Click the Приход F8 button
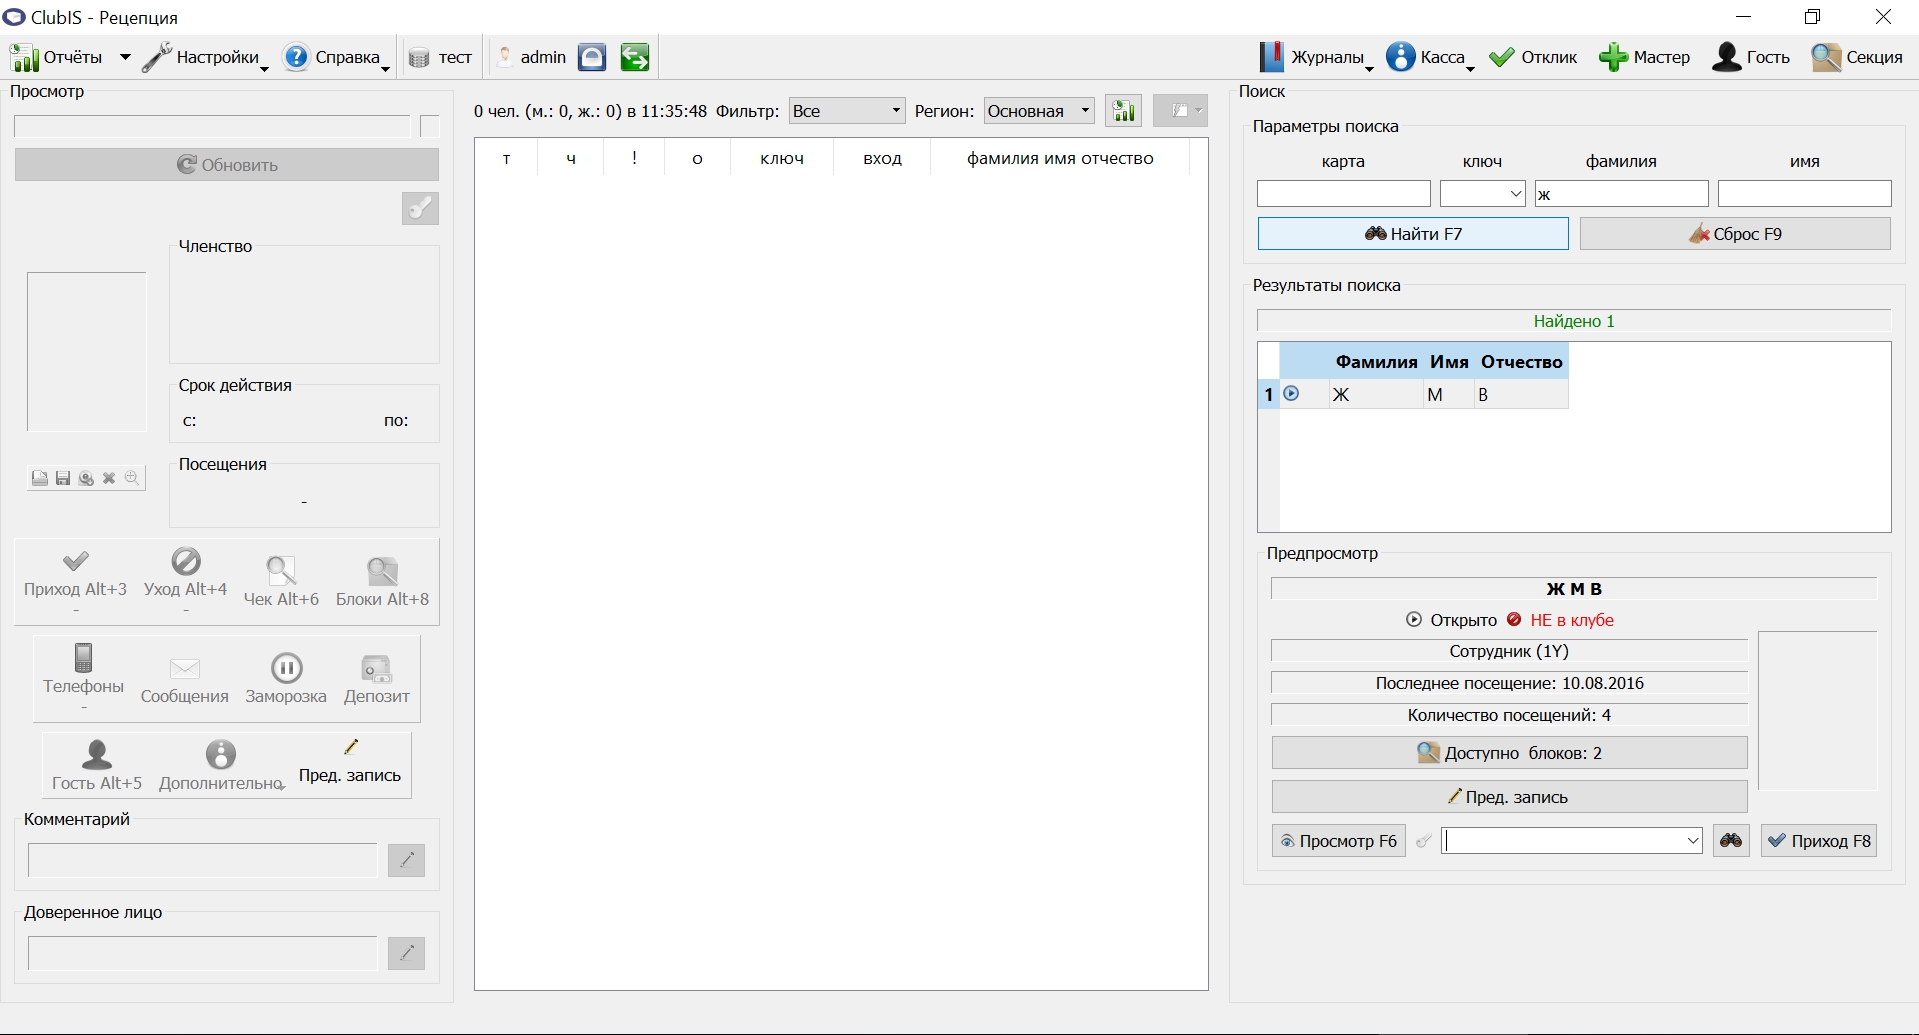 point(1819,841)
